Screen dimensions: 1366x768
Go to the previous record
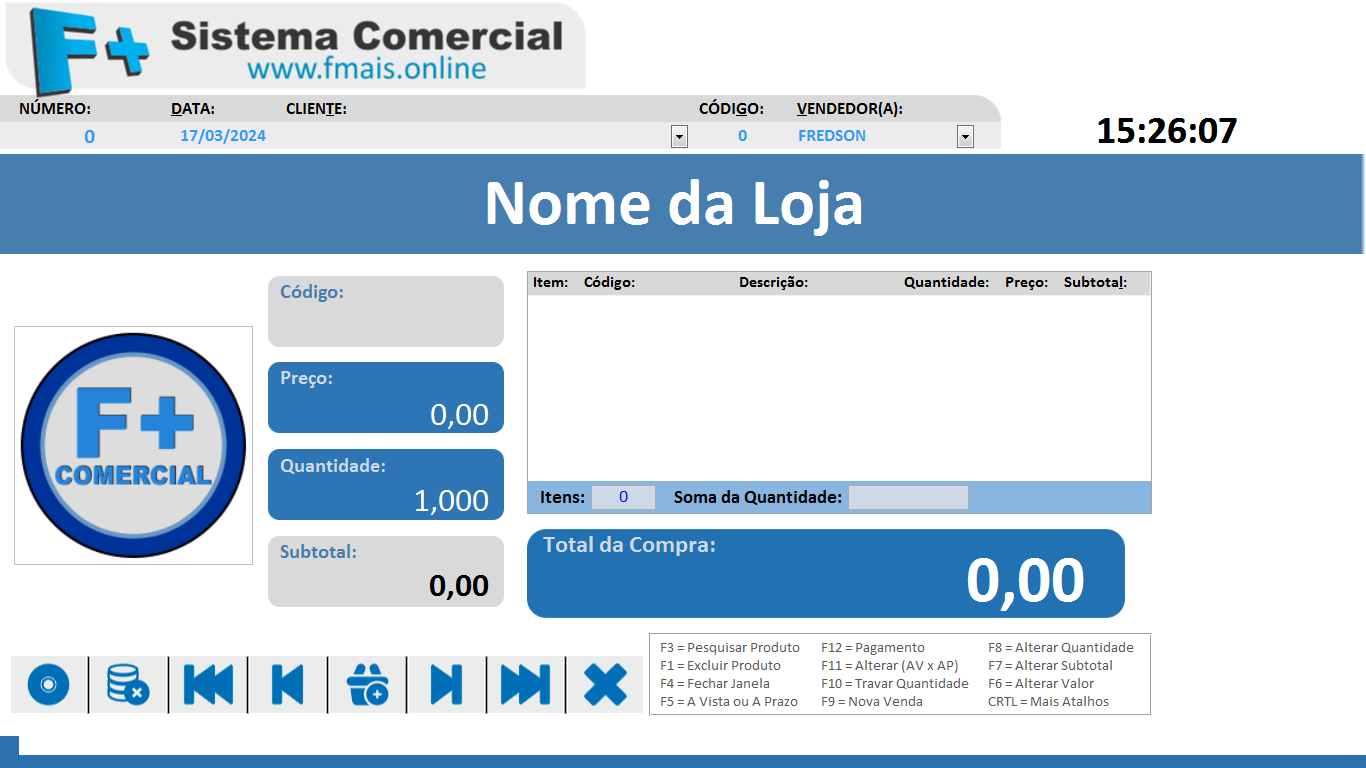click(287, 685)
